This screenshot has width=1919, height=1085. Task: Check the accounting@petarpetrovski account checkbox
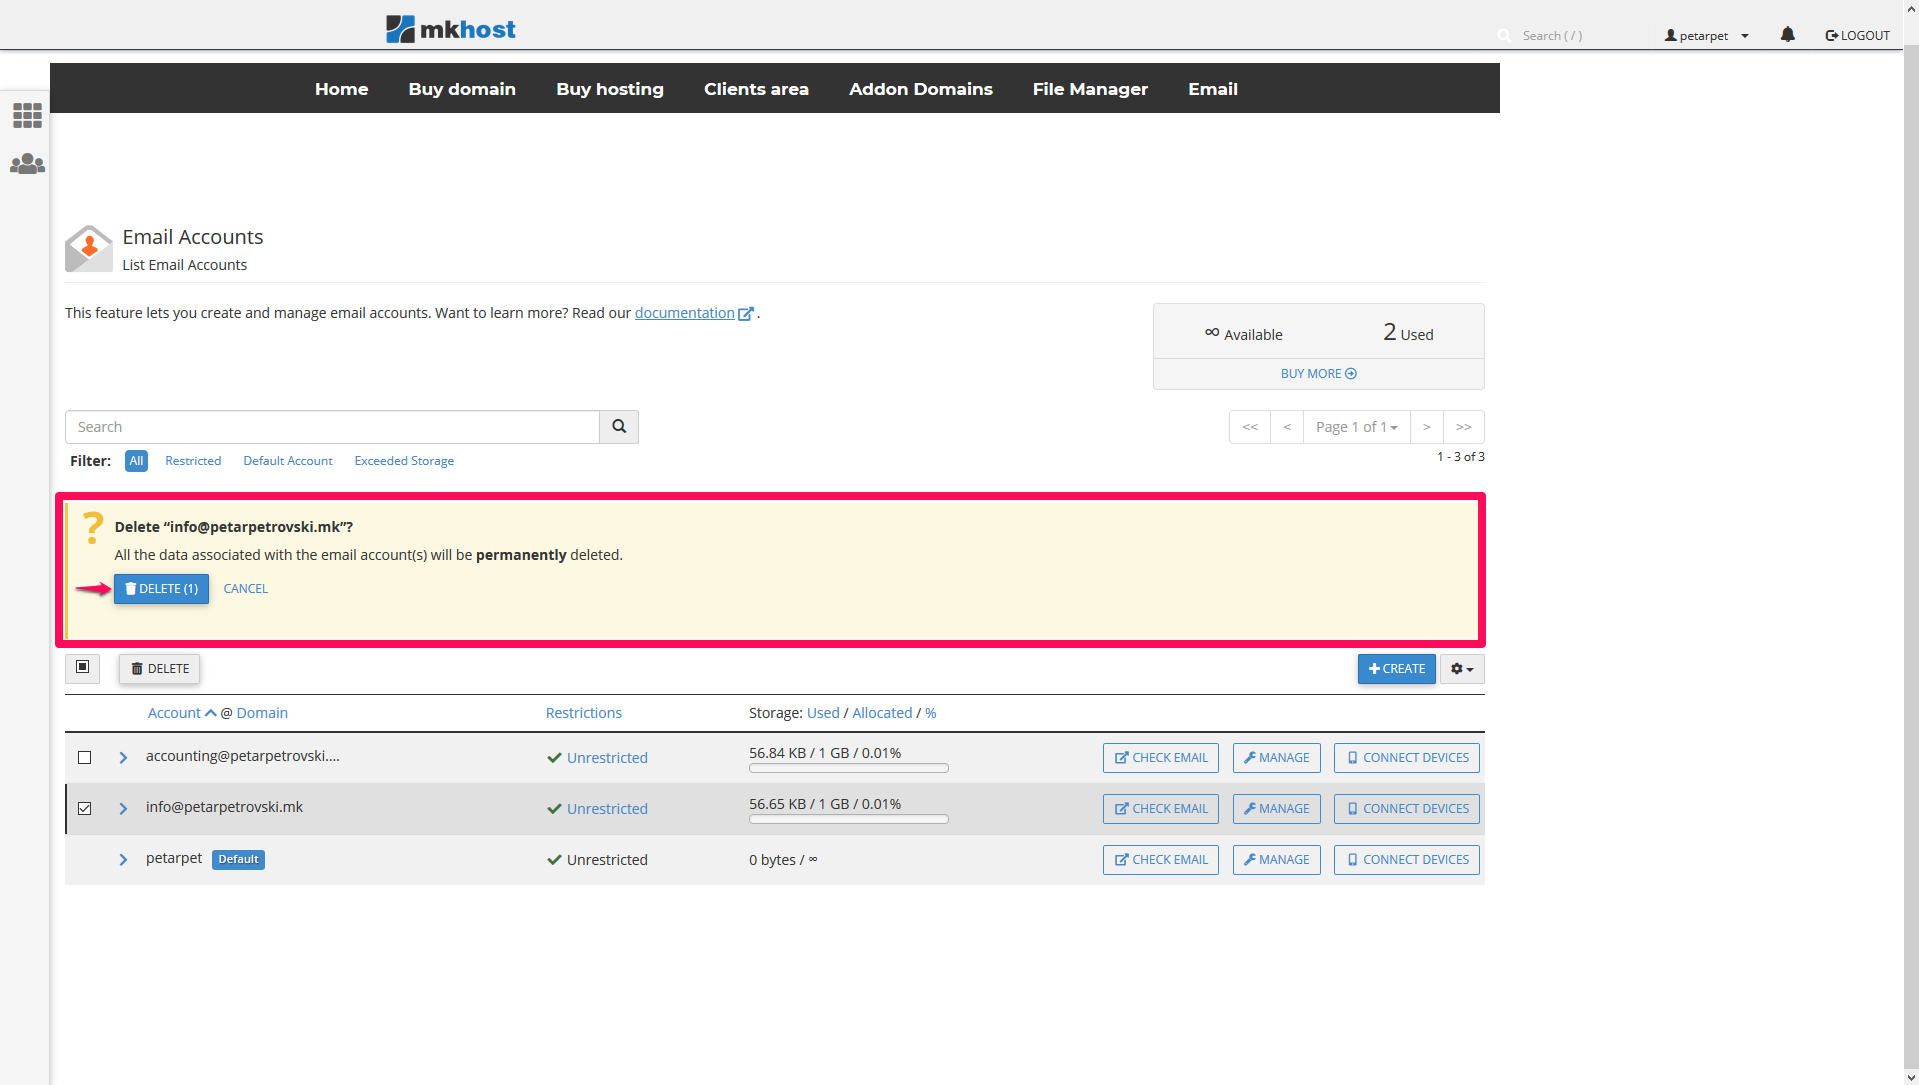[85, 758]
